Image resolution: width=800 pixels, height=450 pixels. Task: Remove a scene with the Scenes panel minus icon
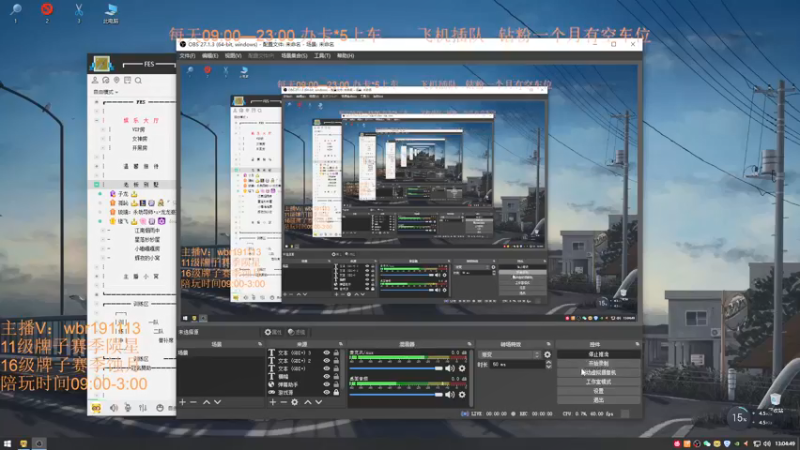point(193,402)
